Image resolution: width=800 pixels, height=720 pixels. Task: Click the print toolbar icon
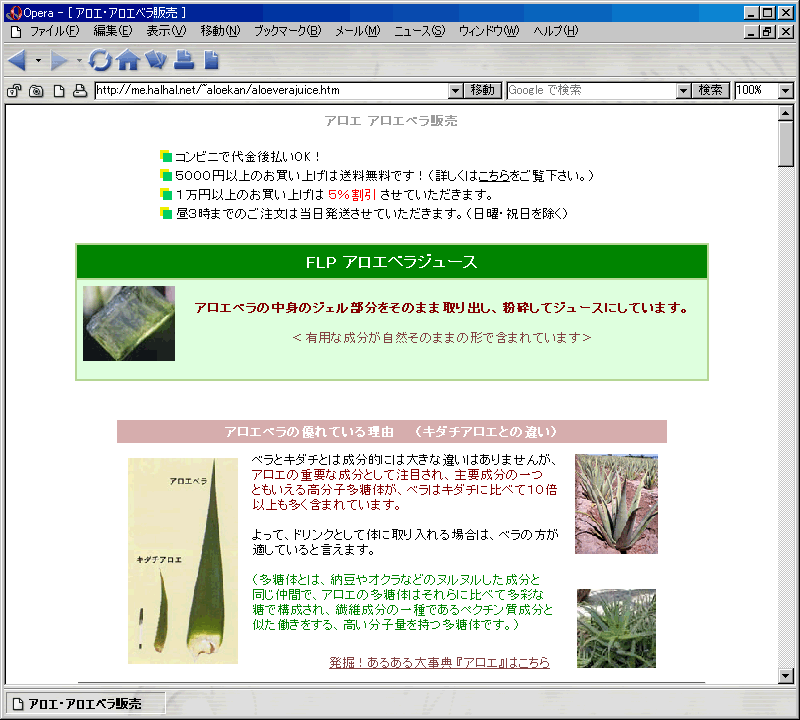pyautogui.click(x=184, y=60)
